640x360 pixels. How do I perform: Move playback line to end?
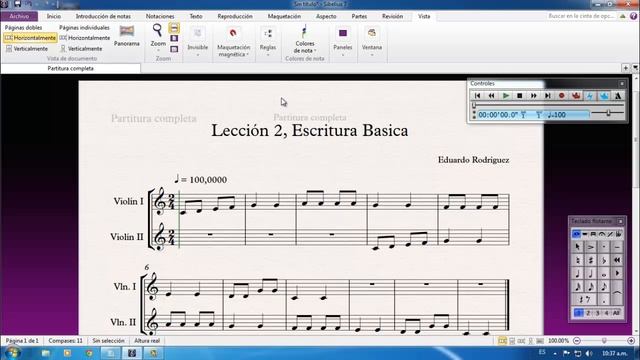pyautogui.click(x=547, y=96)
